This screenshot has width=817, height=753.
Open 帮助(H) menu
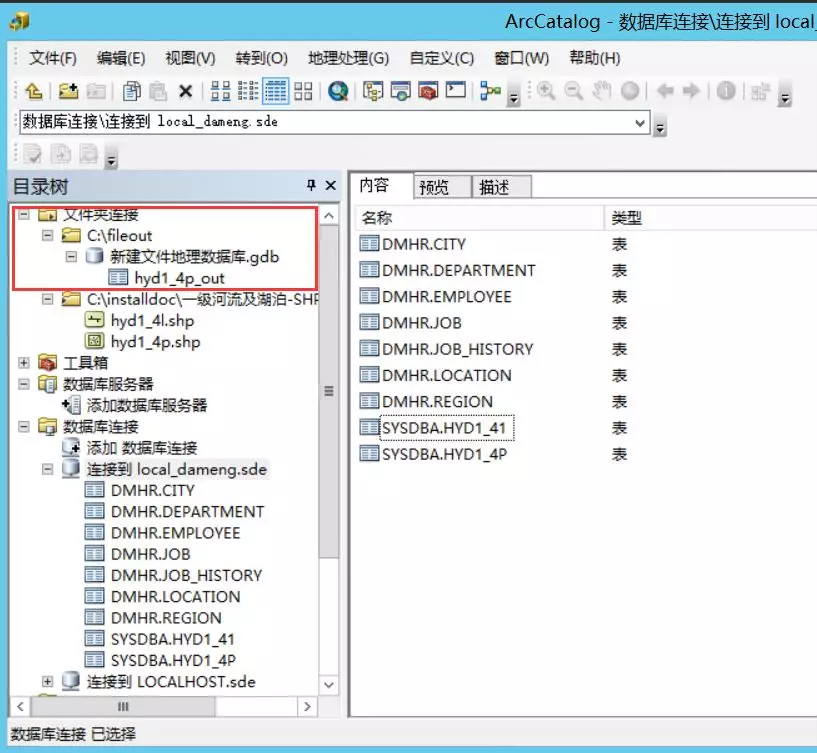(x=595, y=58)
